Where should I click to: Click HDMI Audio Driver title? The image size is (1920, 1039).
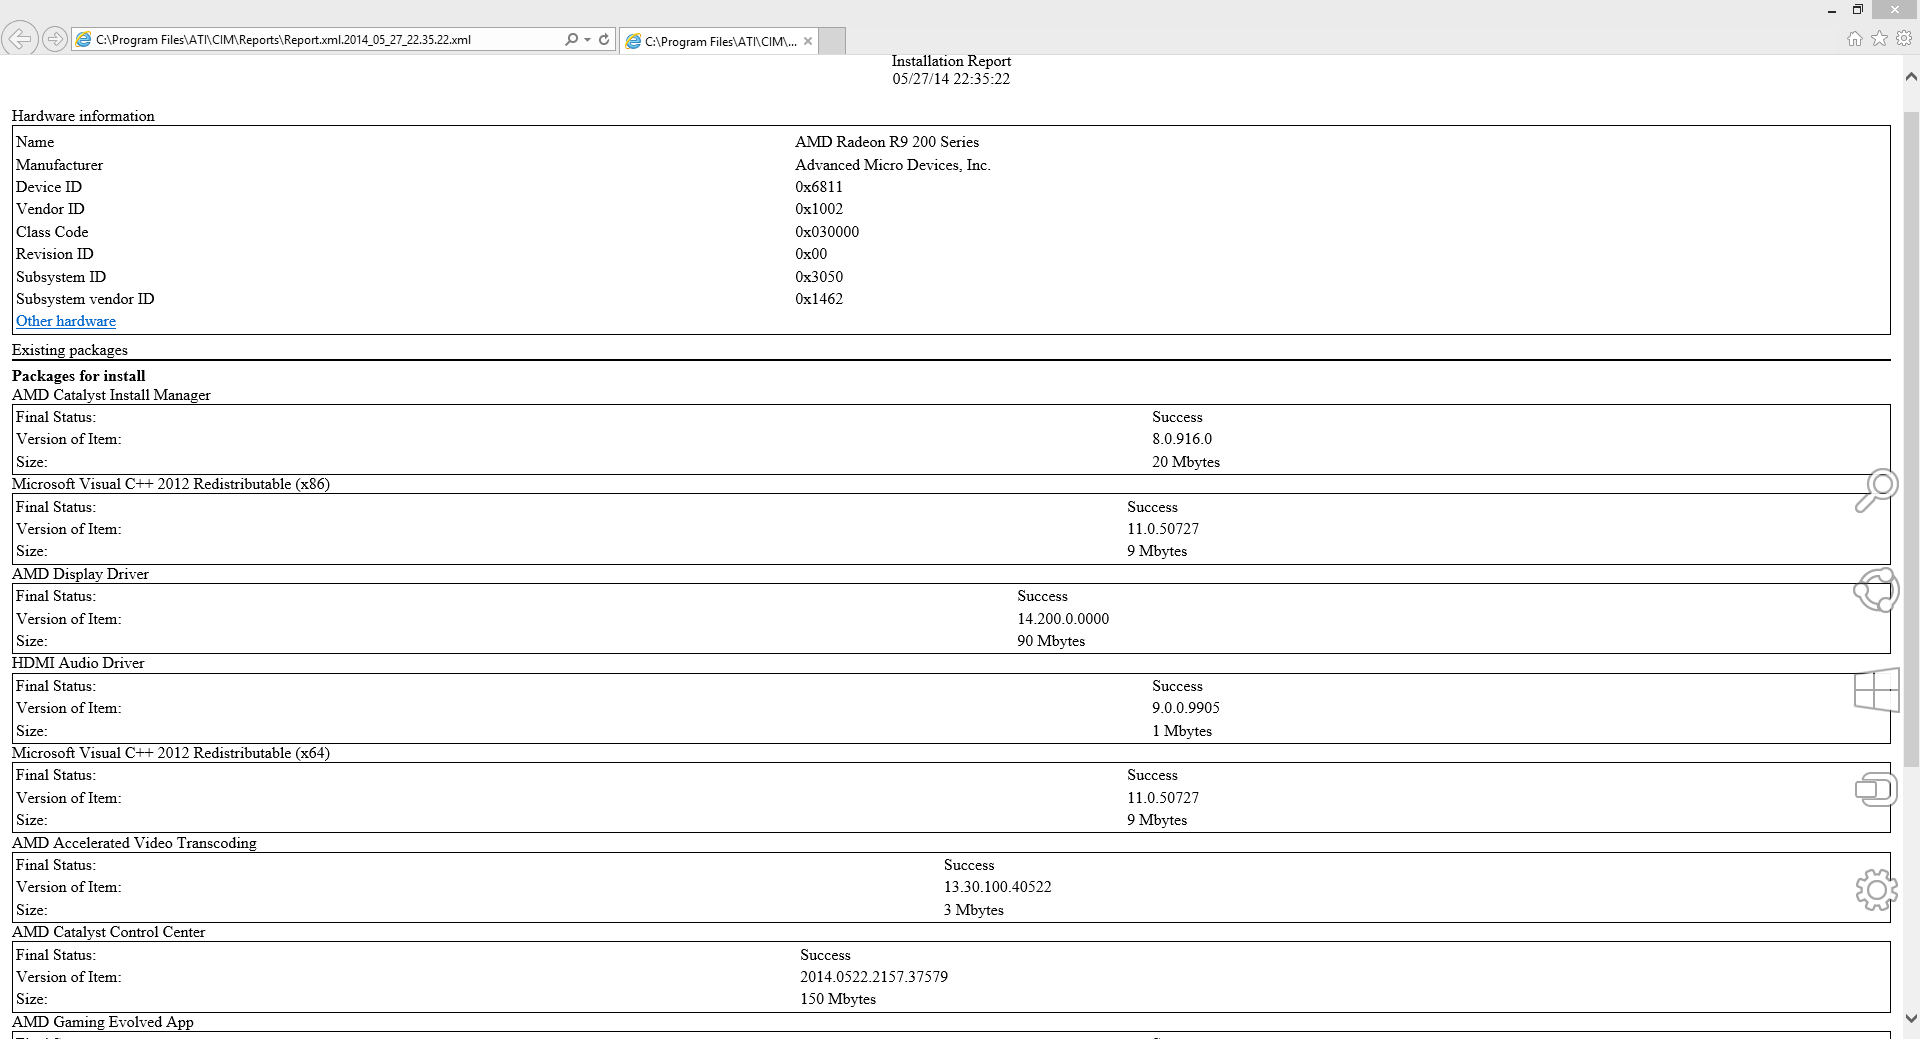(x=78, y=663)
